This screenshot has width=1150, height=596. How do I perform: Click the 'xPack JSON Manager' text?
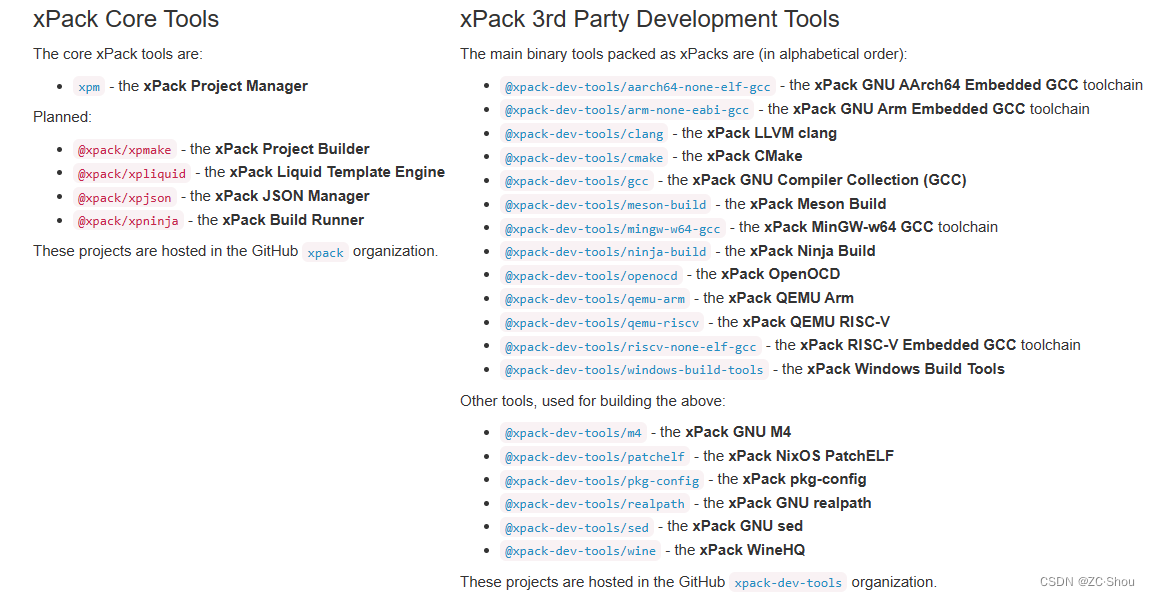293,196
